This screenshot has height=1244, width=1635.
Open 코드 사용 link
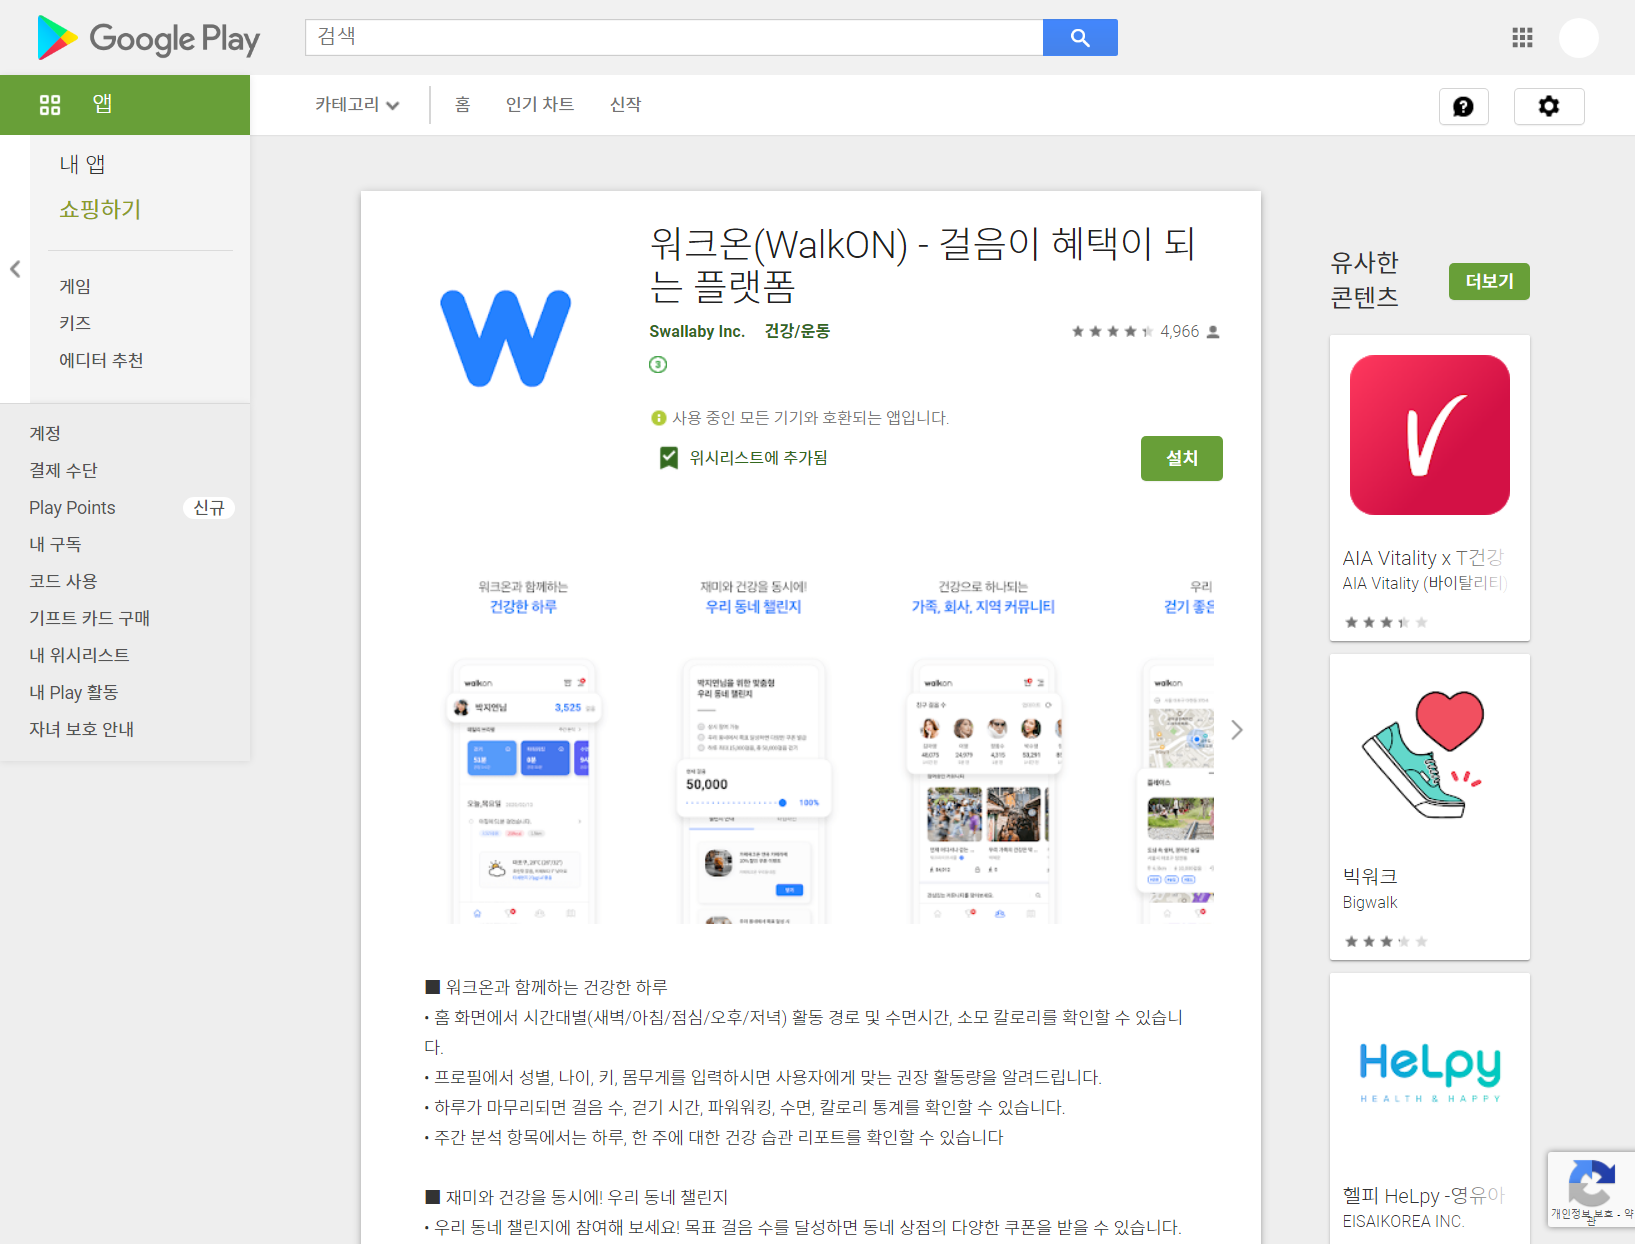pos(63,581)
